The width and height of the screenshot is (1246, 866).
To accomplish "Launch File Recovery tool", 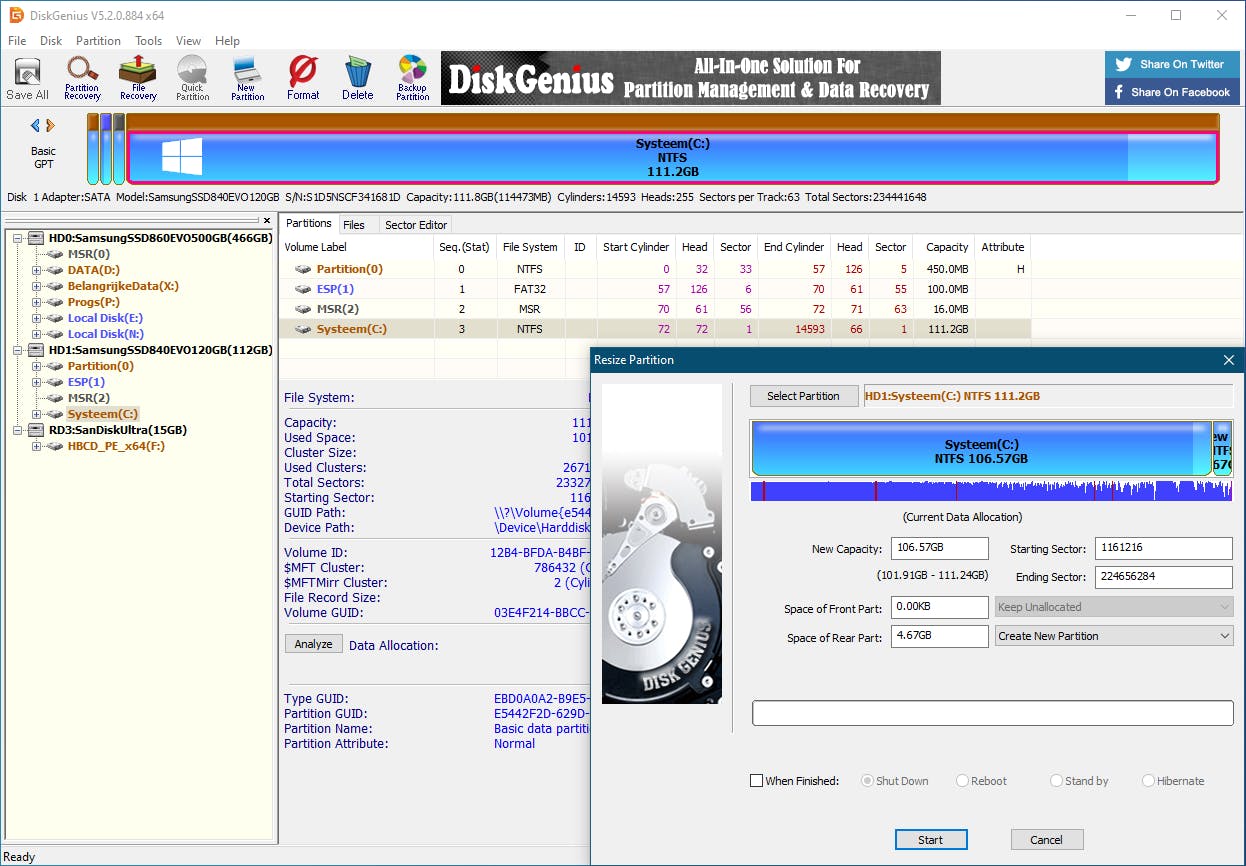I will coord(138,79).
